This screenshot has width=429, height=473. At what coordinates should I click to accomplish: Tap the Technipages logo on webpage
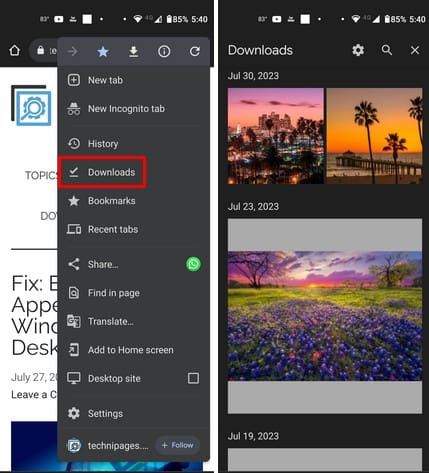point(32,105)
